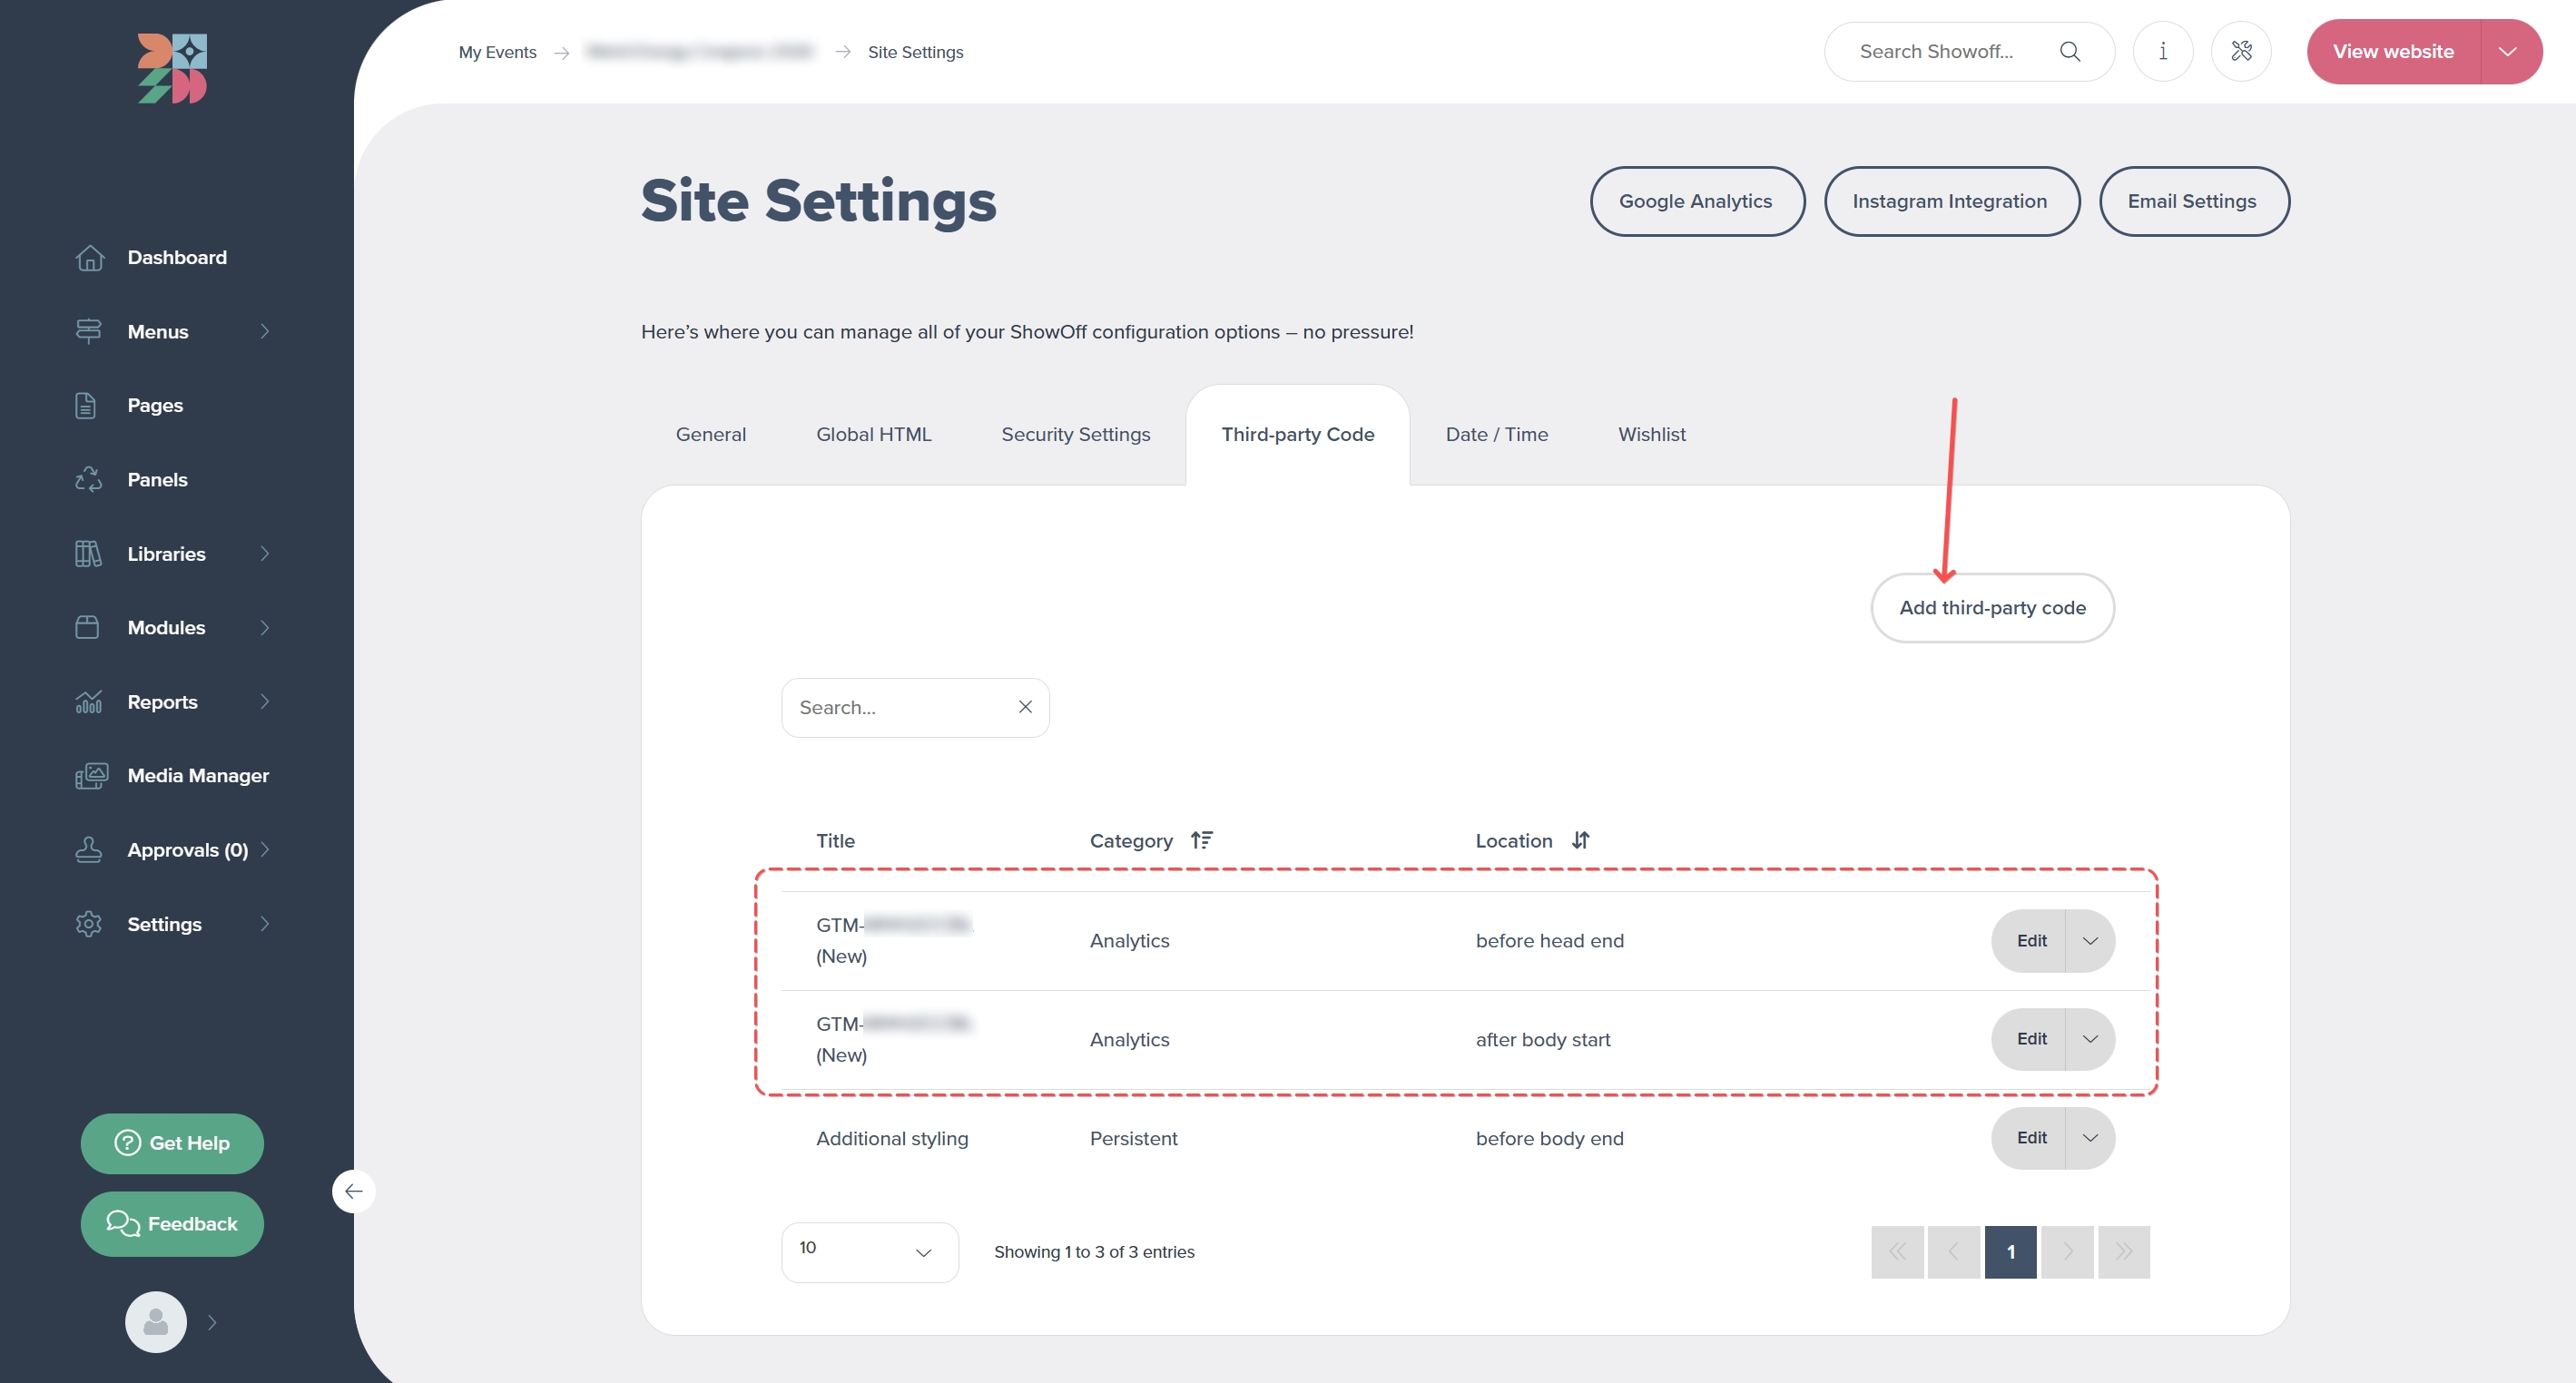Switch to the Date / Time tab

[1497, 434]
